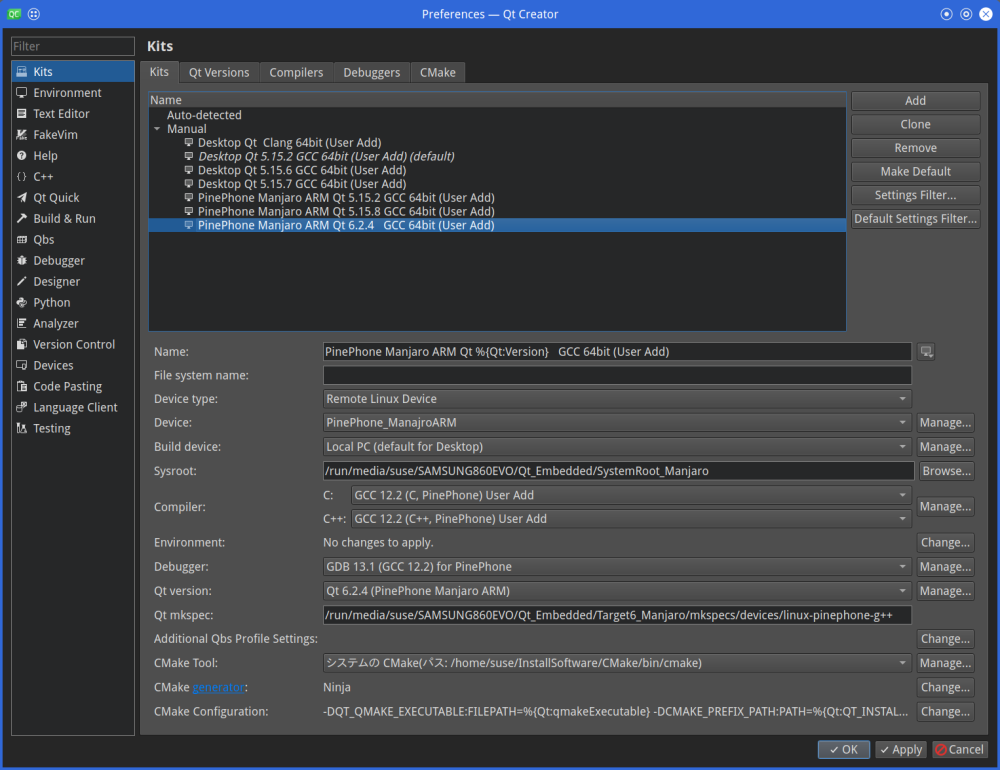Open Build & Run hammer icon
The height and width of the screenshot is (770, 1000).
[x=22, y=218]
